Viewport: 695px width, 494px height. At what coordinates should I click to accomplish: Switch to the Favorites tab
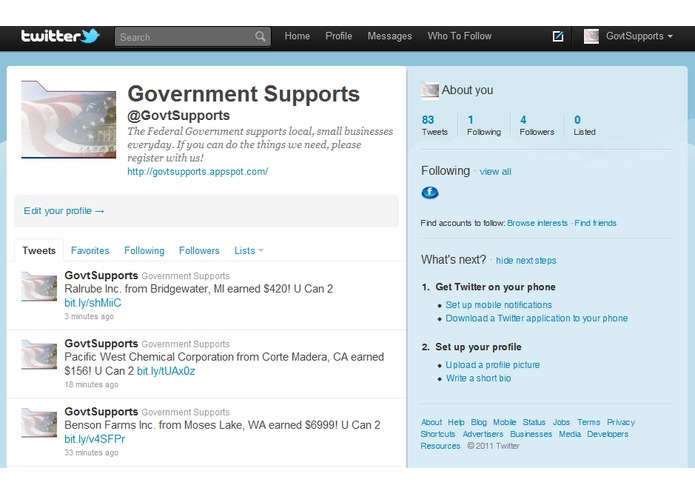coord(90,251)
